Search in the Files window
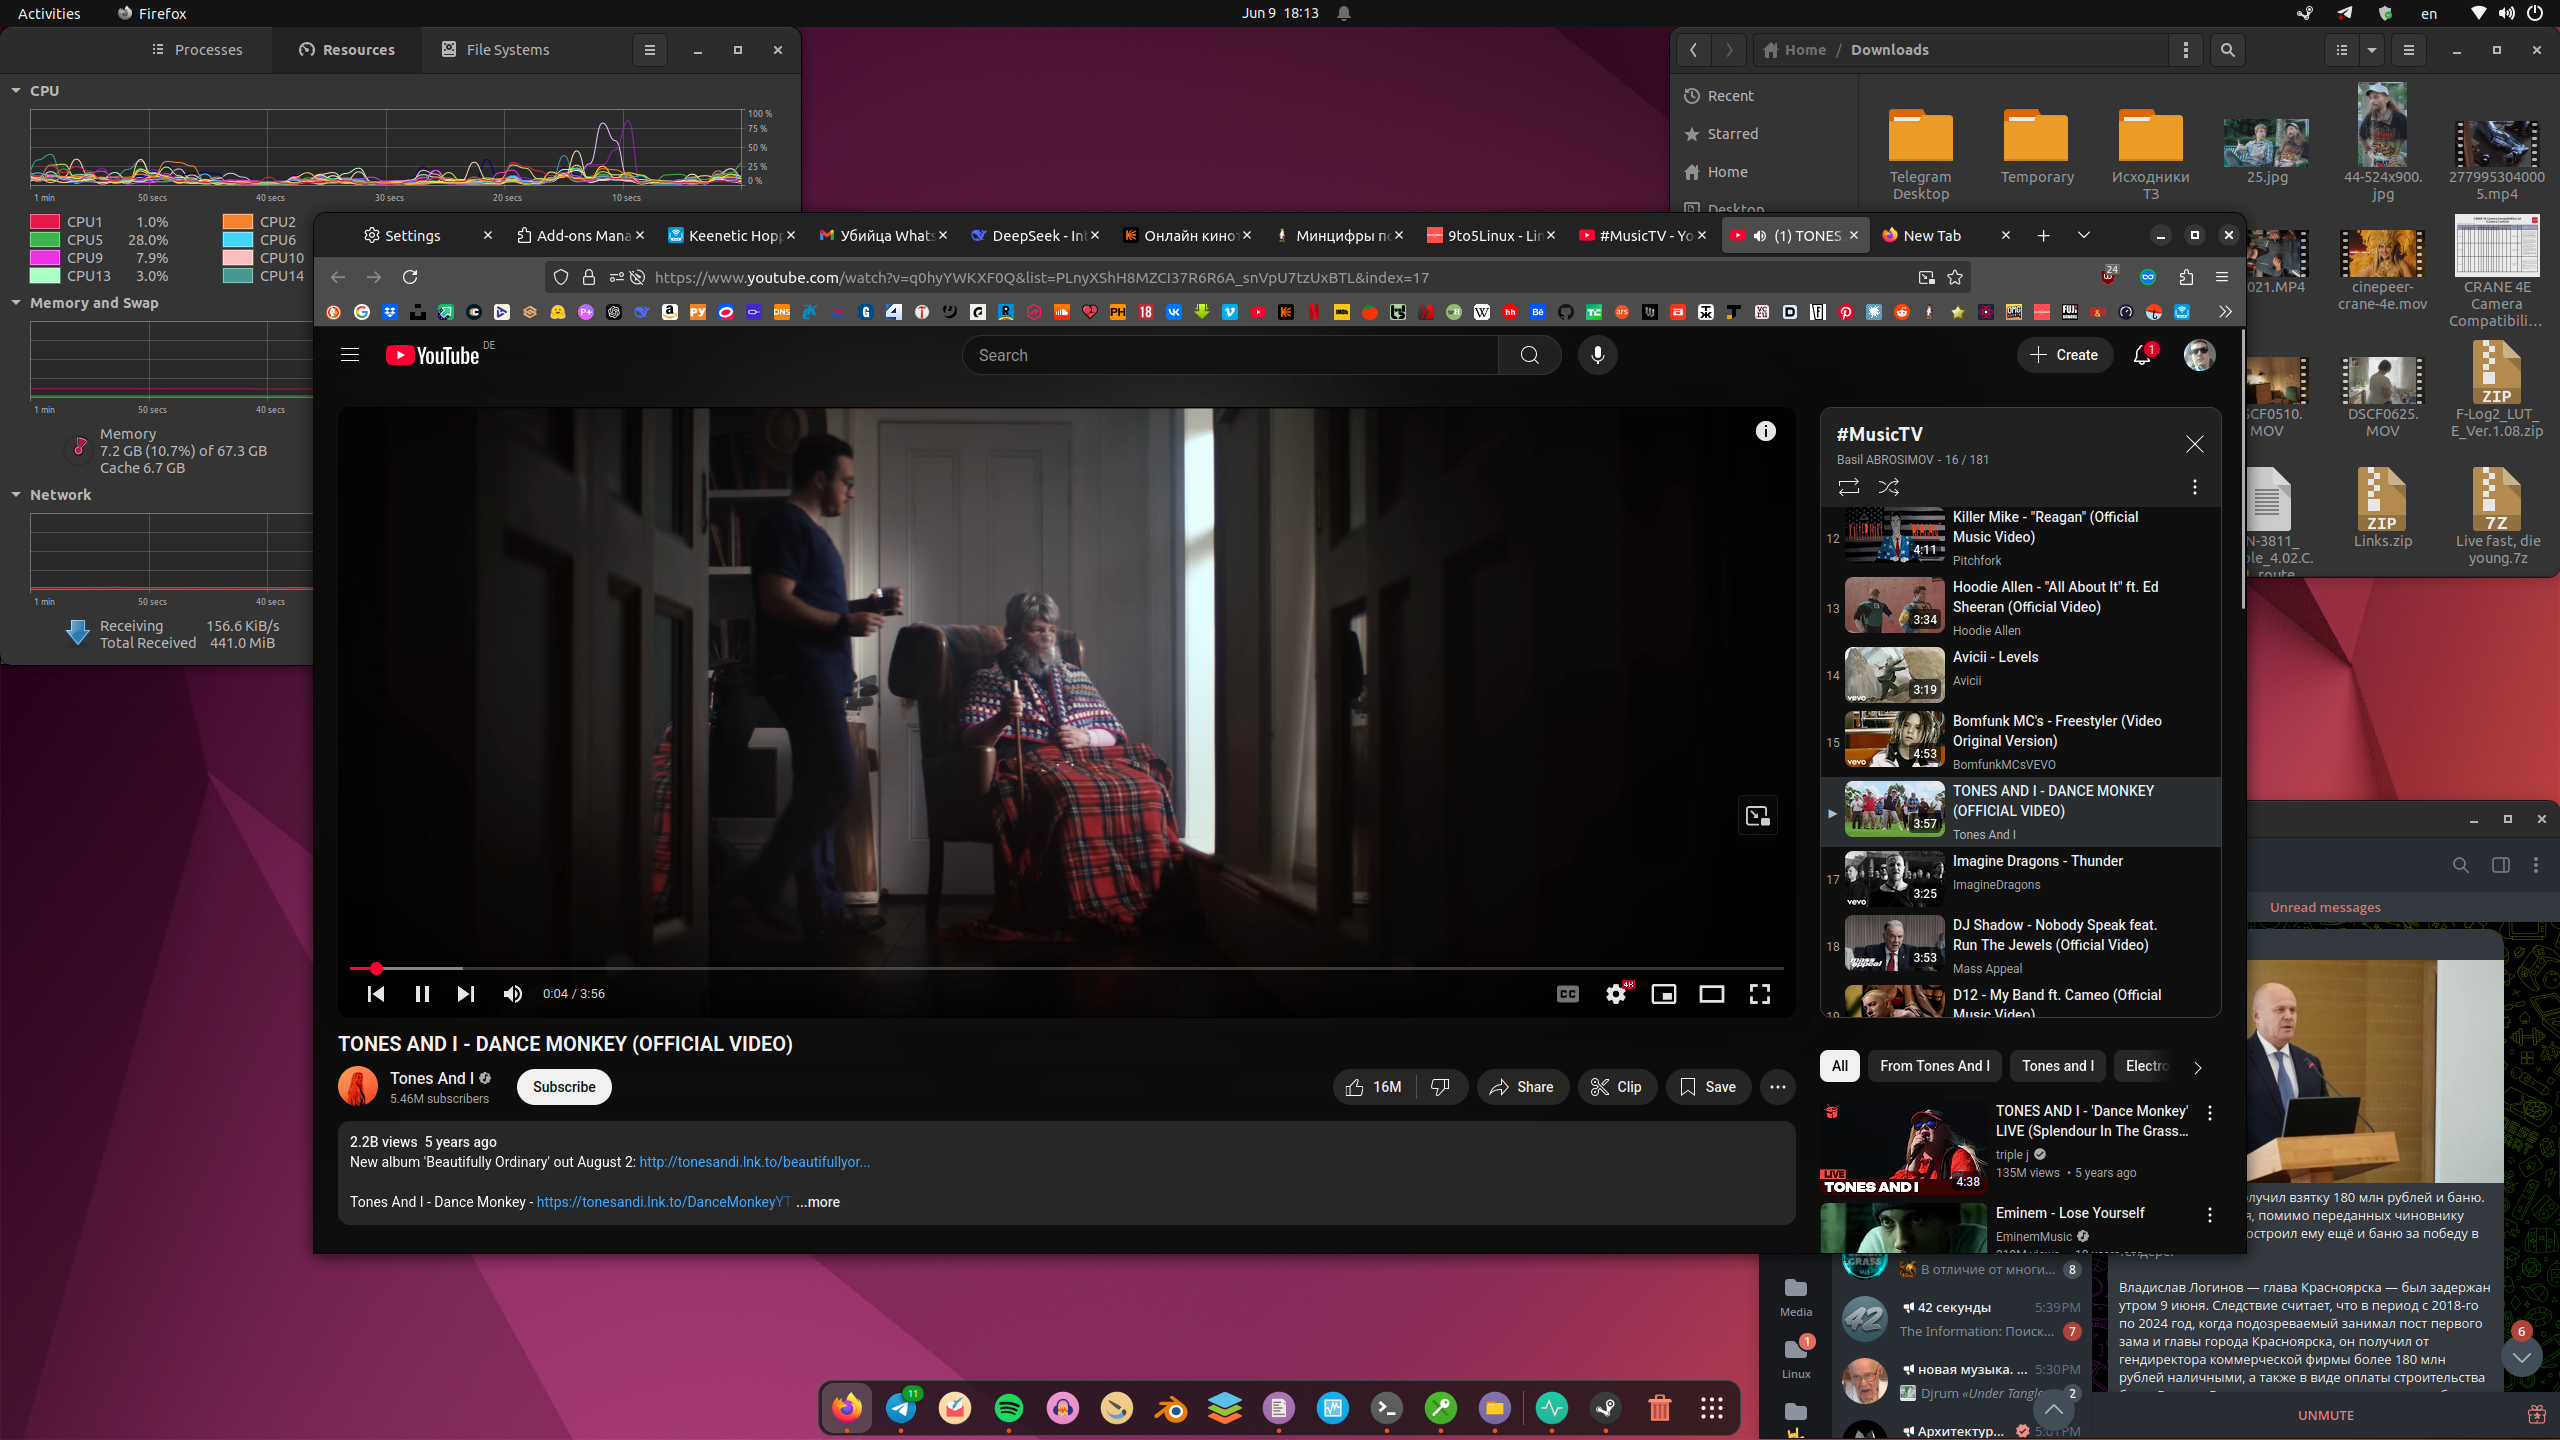Screen dimensions: 2560x1440 [2227, 49]
